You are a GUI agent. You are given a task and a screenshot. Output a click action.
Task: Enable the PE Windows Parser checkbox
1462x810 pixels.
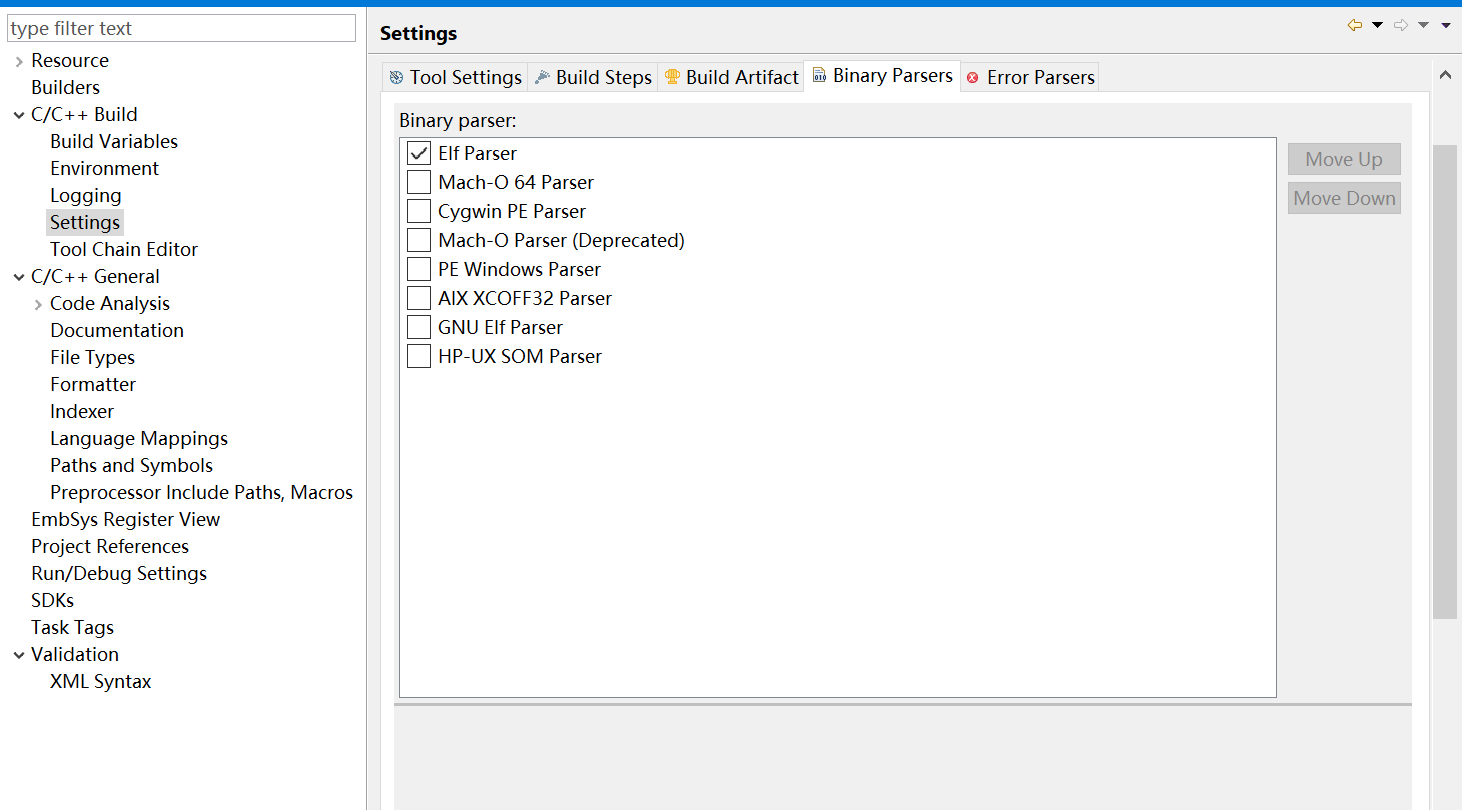419,269
